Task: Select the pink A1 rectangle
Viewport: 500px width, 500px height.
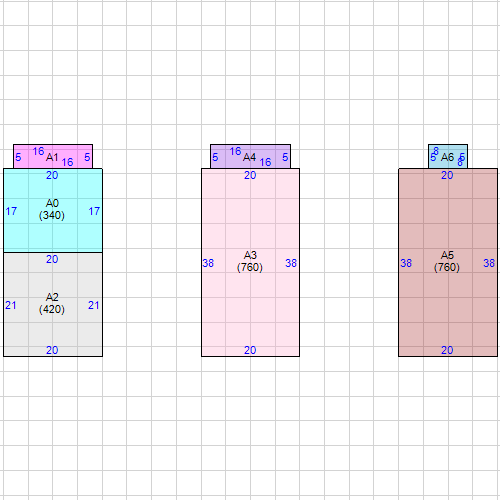Action: click(x=53, y=156)
